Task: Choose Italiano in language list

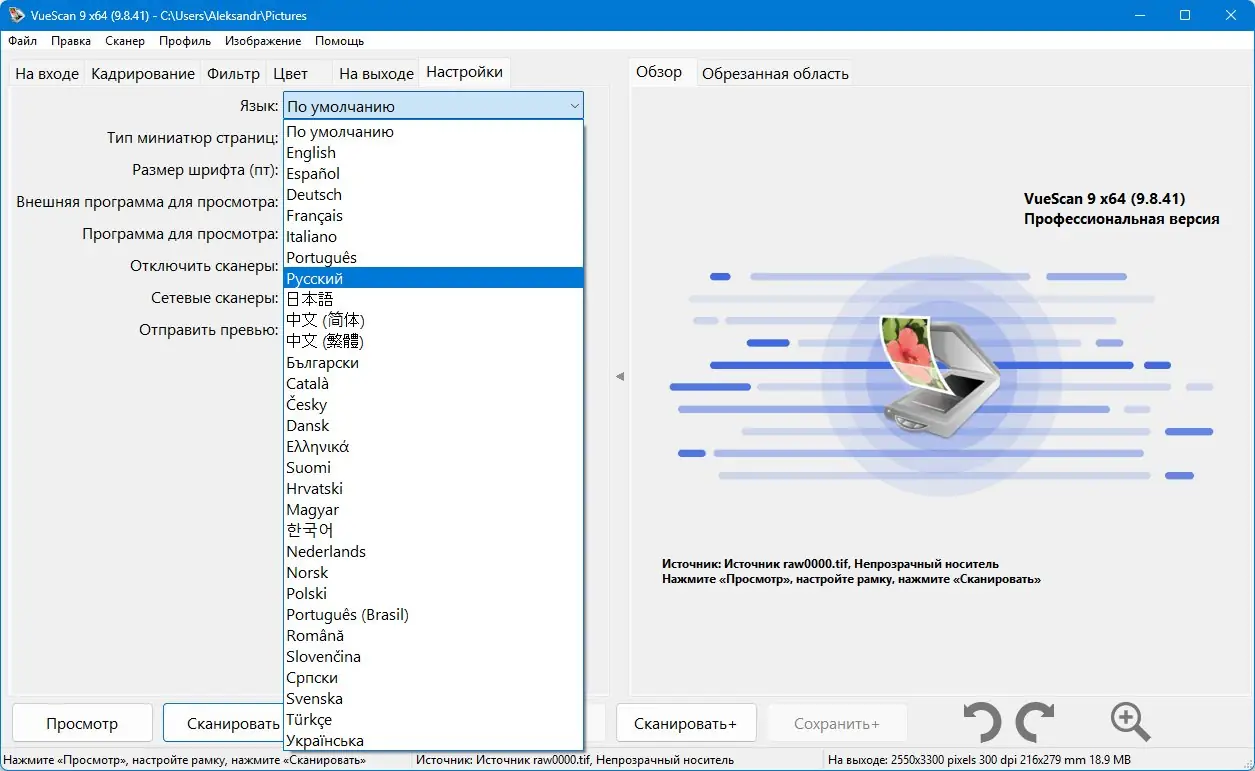Action: pos(433,236)
